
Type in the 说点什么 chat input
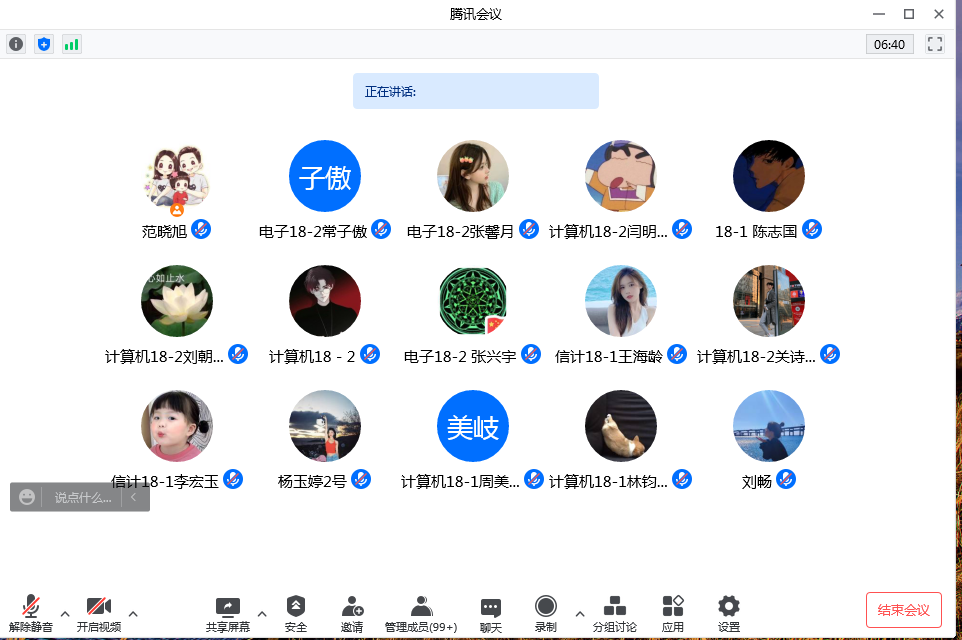click(83, 497)
